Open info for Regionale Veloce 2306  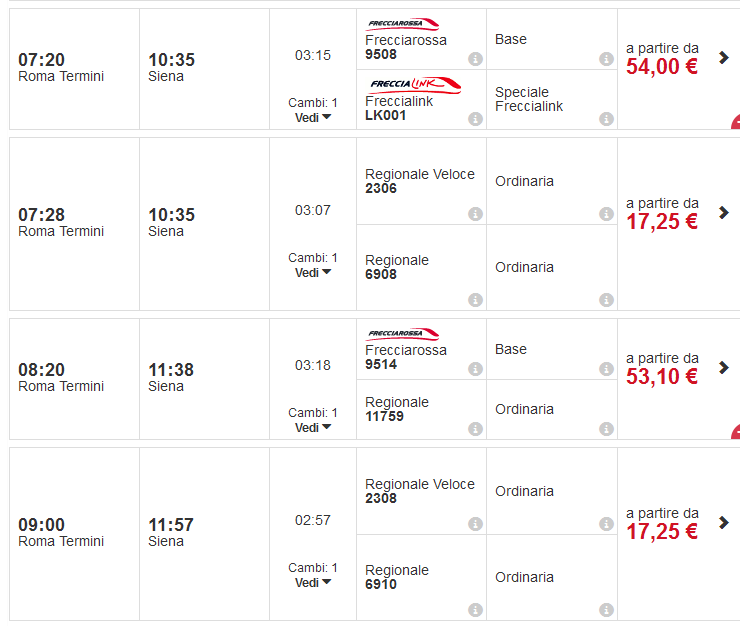coord(475,214)
